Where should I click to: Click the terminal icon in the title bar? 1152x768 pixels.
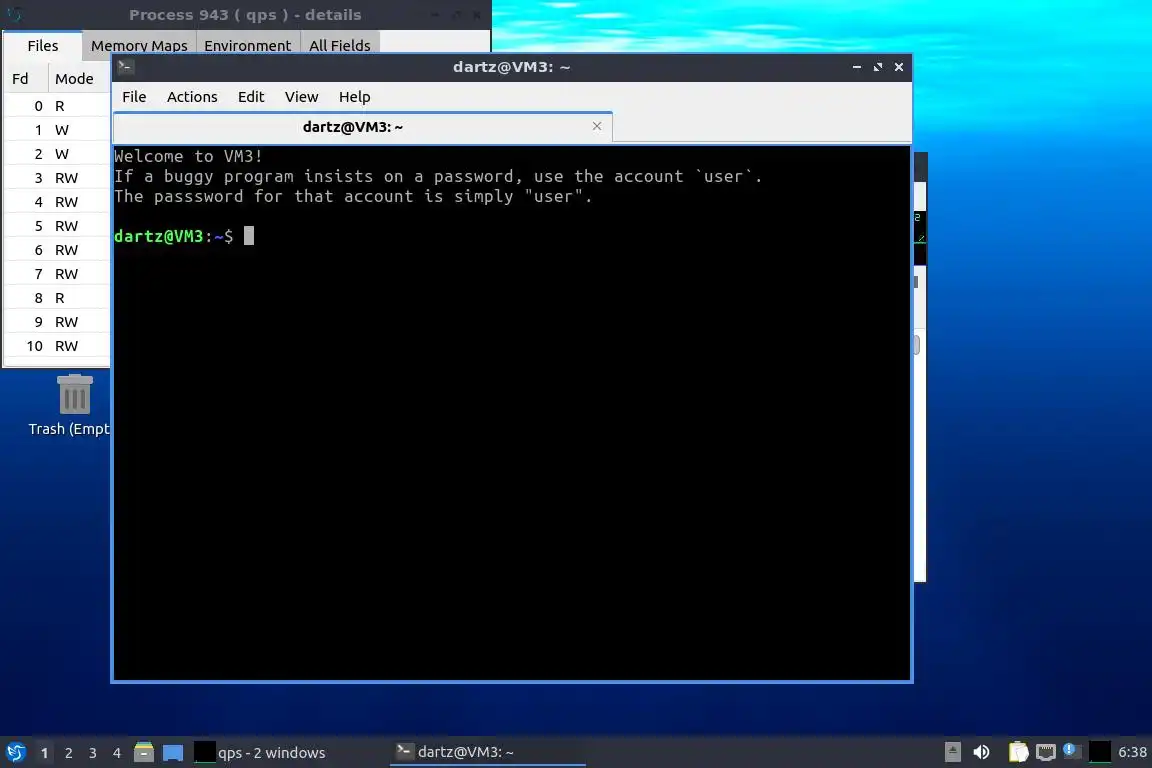pos(125,67)
